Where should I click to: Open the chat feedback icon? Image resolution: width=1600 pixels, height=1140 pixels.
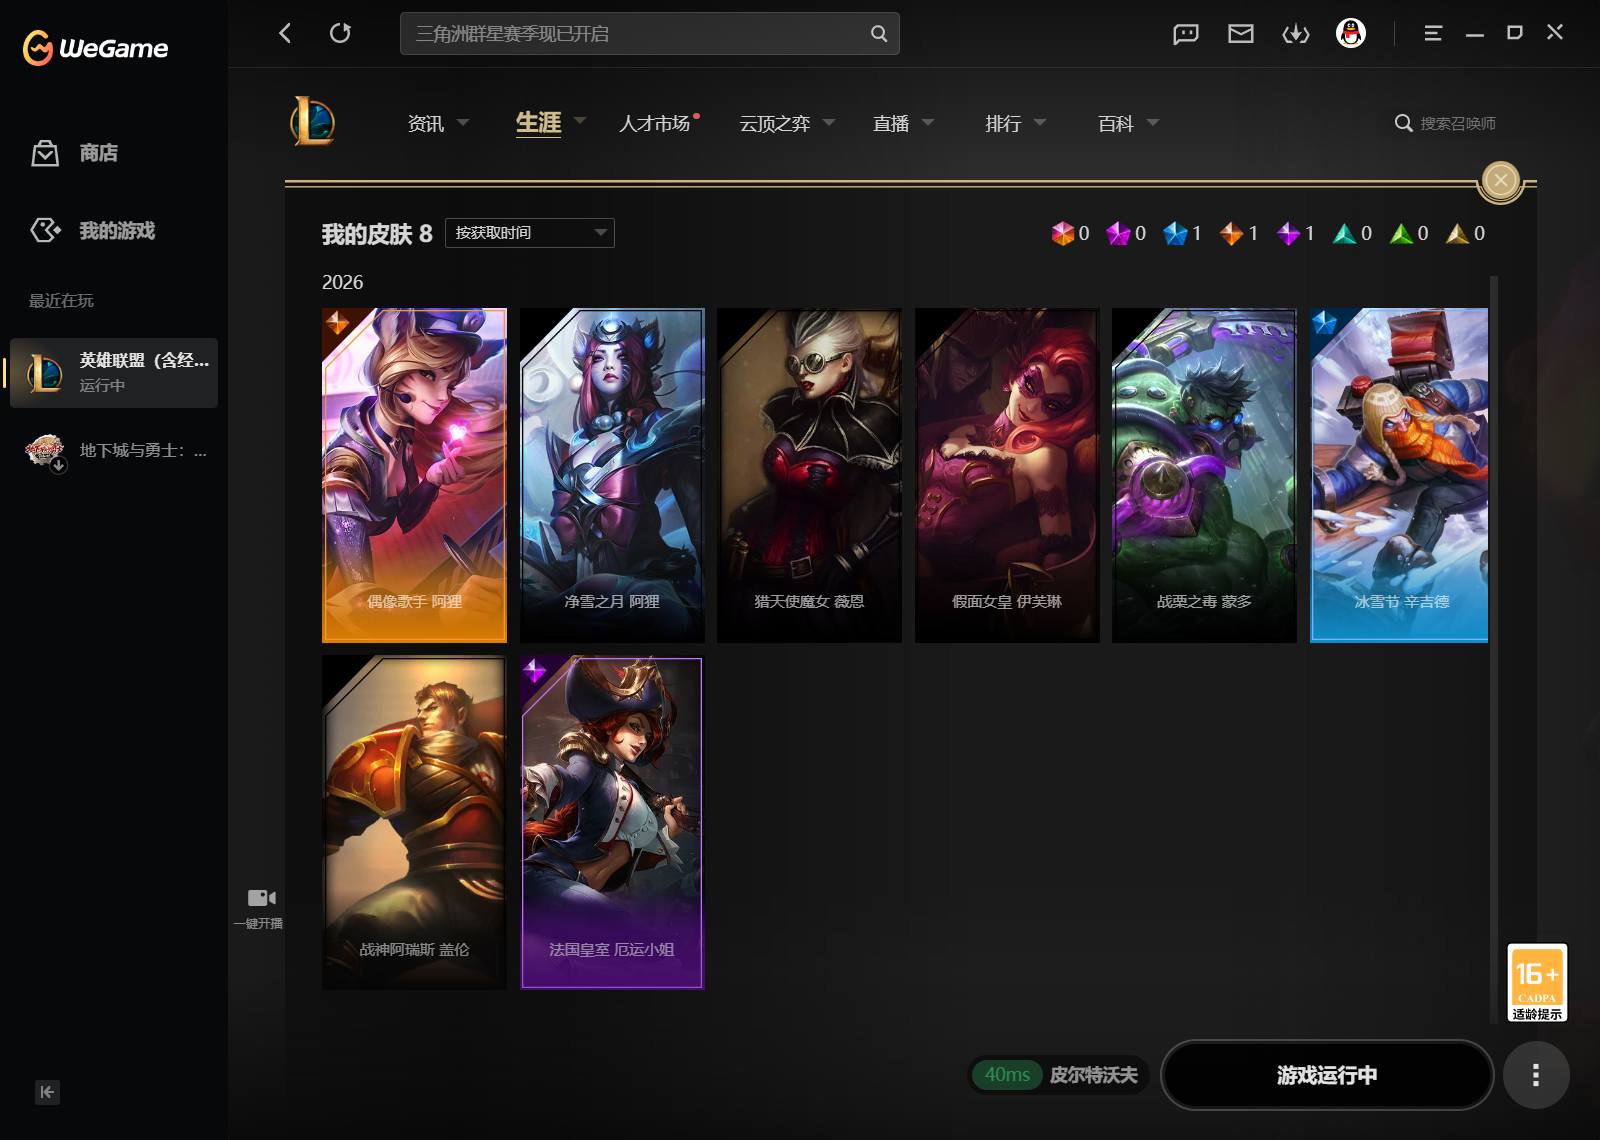pyautogui.click(x=1186, y=34)
